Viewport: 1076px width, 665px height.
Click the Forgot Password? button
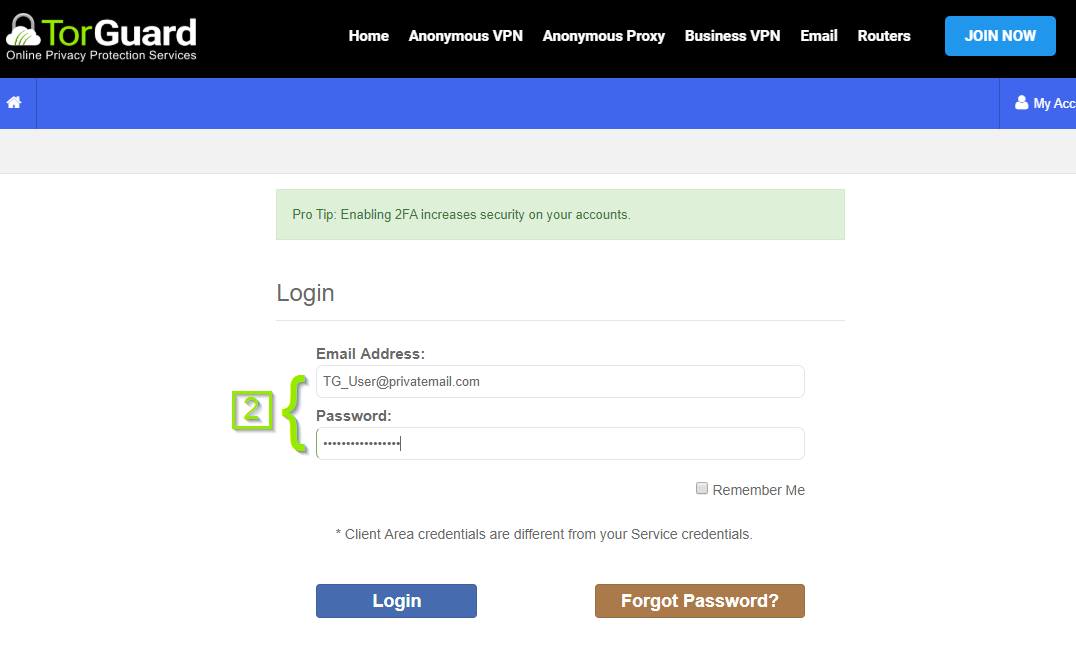699,601
